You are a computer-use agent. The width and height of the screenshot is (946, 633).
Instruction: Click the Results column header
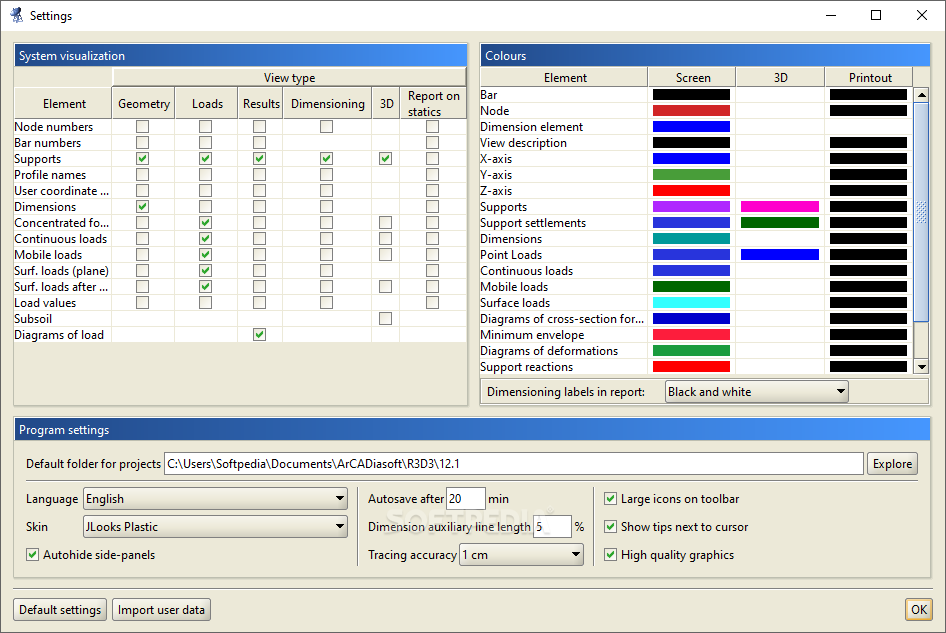coord(261,103)
